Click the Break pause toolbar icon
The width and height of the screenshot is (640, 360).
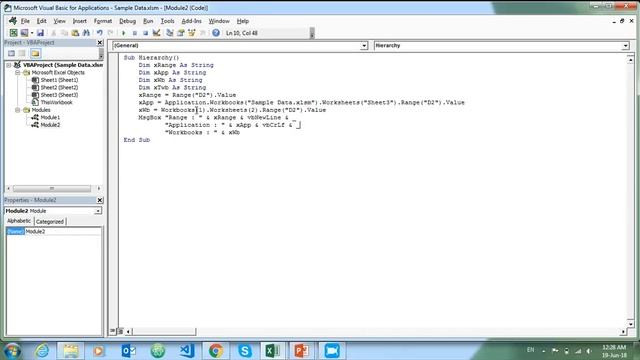click(135, 33)
